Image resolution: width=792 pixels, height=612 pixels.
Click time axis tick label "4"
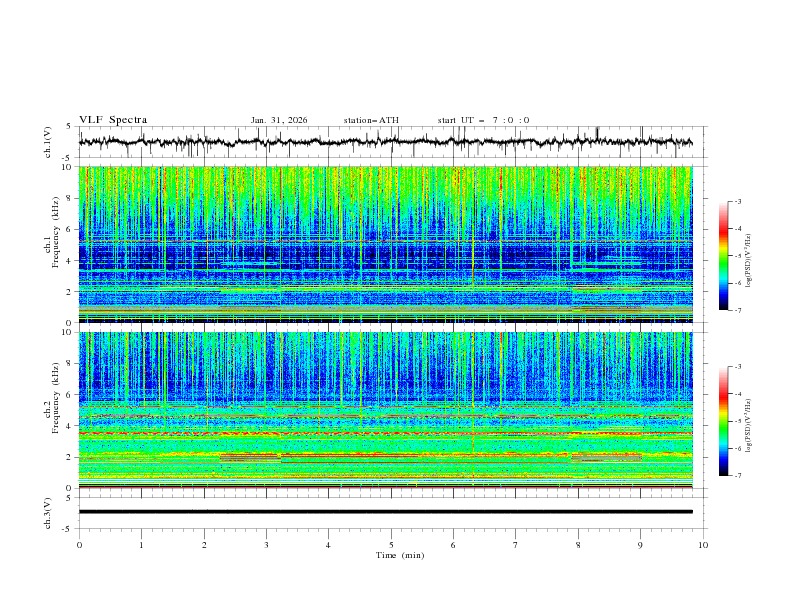pyautogui.click(x=328, y=545)
